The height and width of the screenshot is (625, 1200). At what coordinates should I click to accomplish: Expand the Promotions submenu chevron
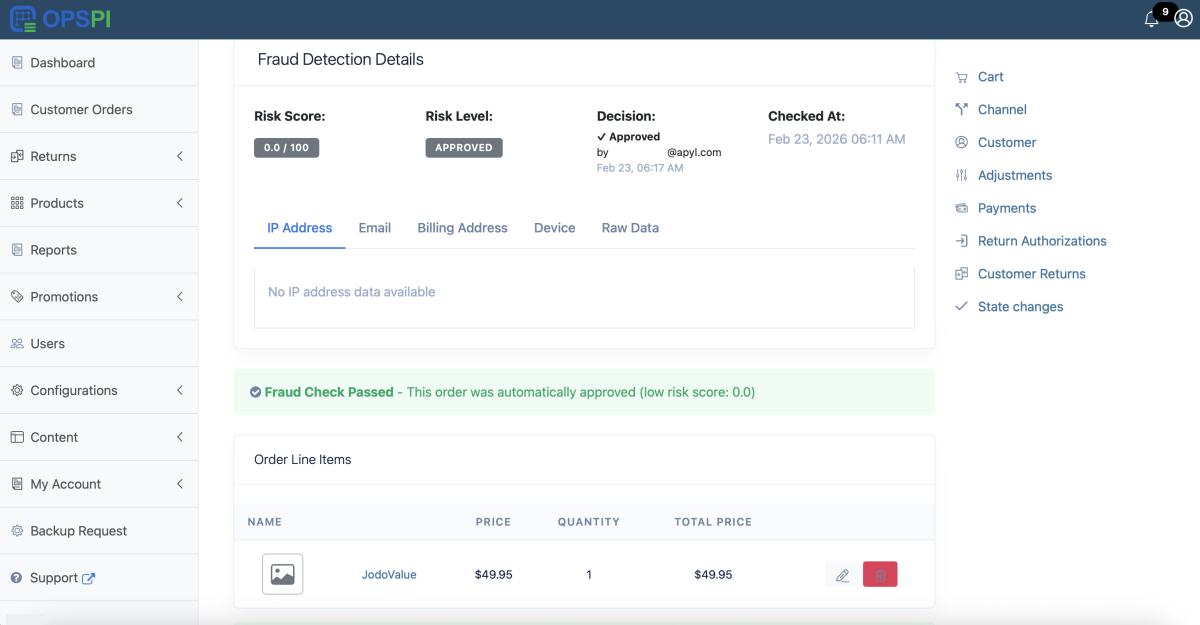(180, 297)
